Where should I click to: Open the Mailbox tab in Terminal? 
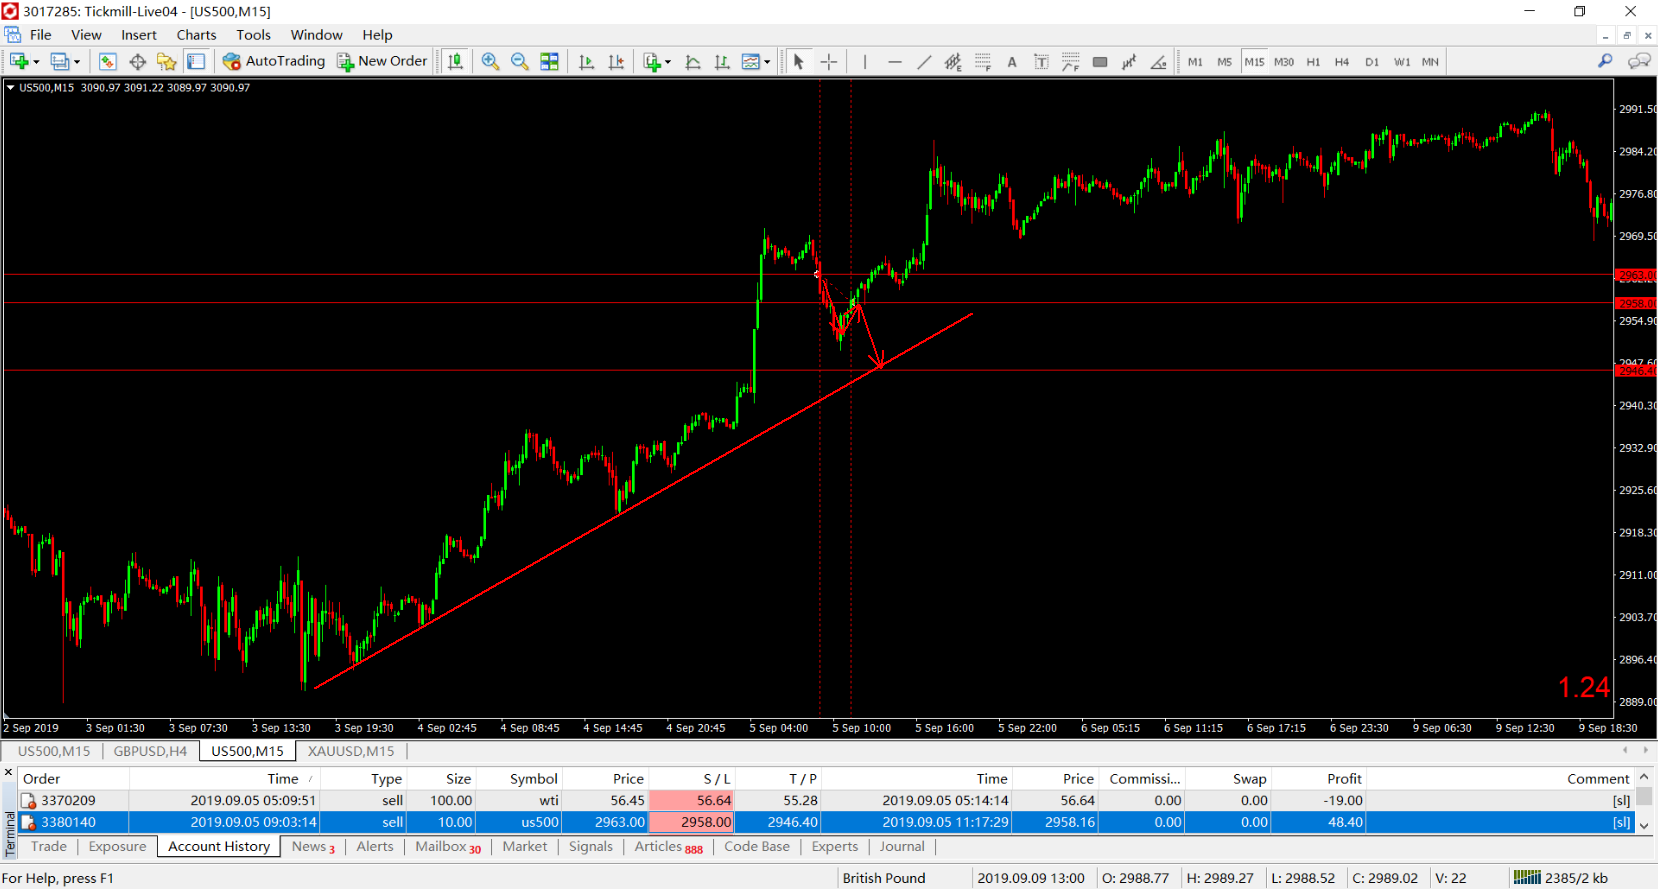pyautogui.click(x=448, y=846)
